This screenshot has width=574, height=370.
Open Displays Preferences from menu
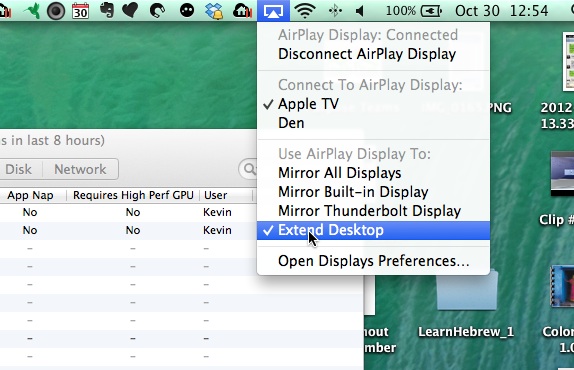[x=373, y=261]
